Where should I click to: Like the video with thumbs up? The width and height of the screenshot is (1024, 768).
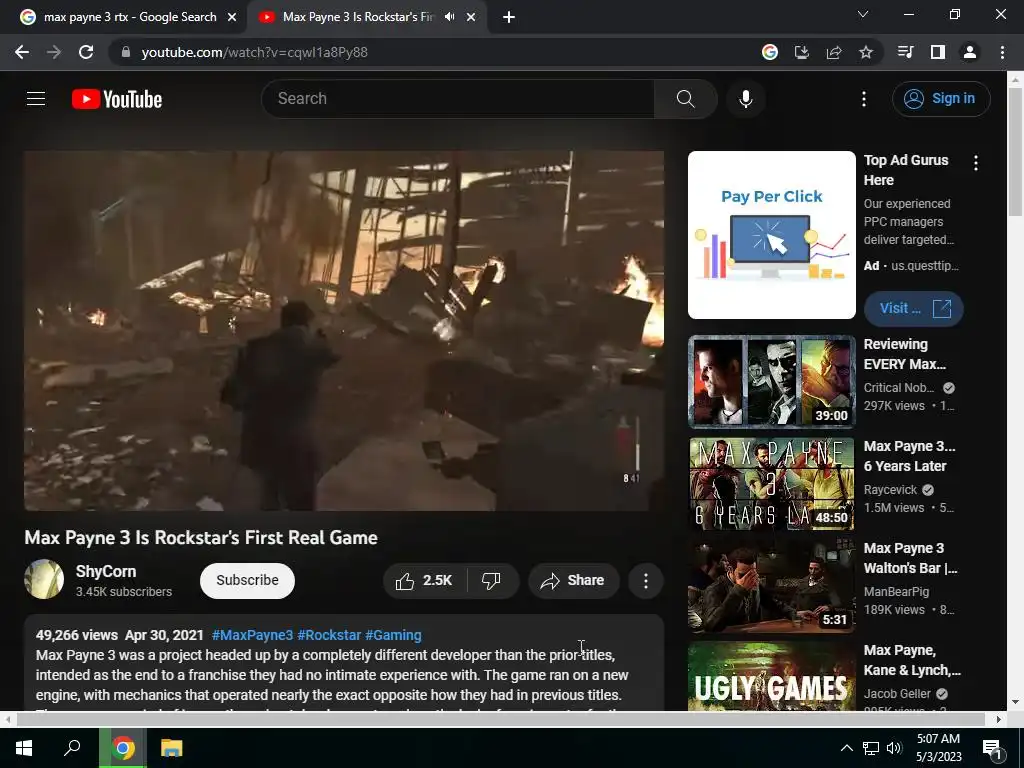pyautogui.click(x=424, y=581)
